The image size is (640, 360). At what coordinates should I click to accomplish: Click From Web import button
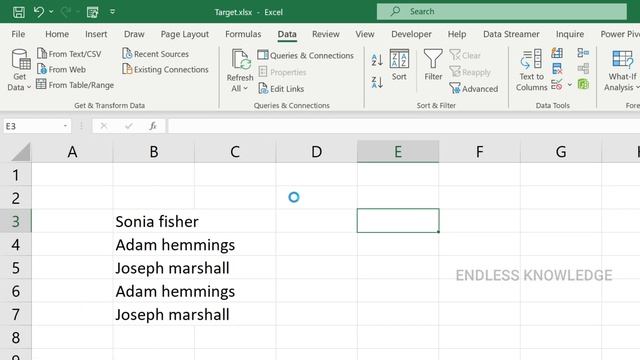(62, 69)
